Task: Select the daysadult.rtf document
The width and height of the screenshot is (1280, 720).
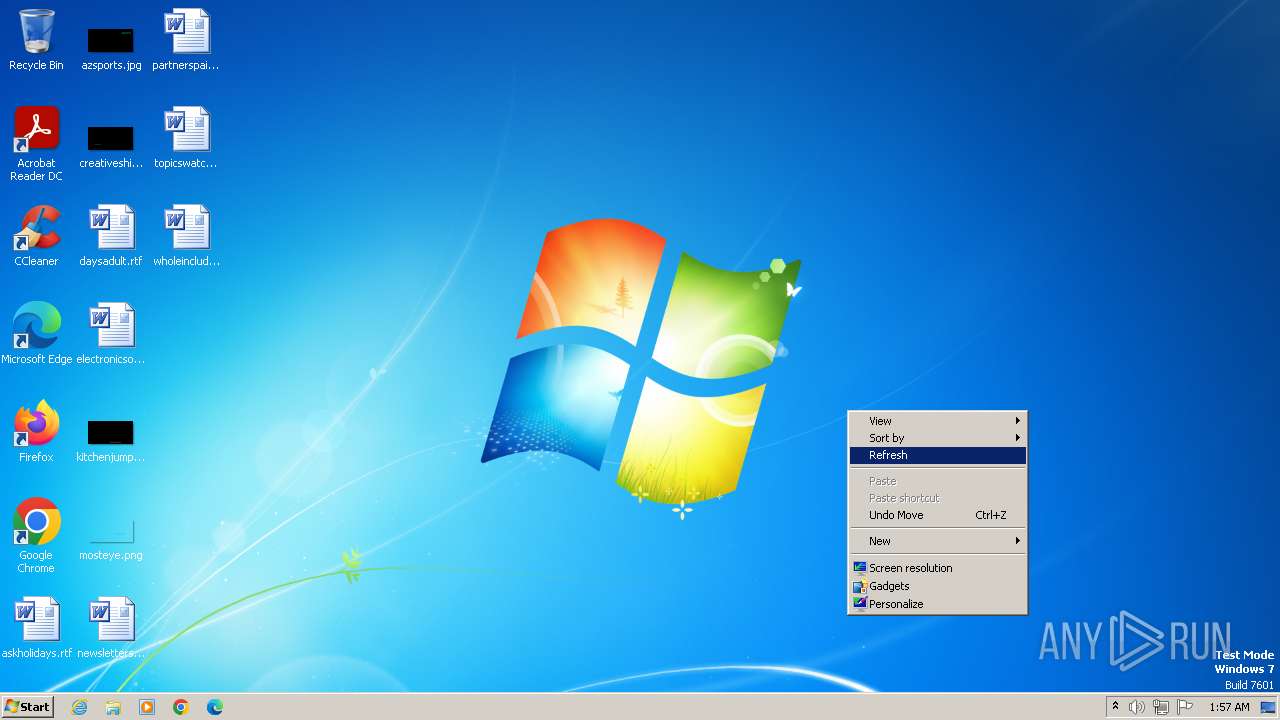Action: [x=111, y=236]
